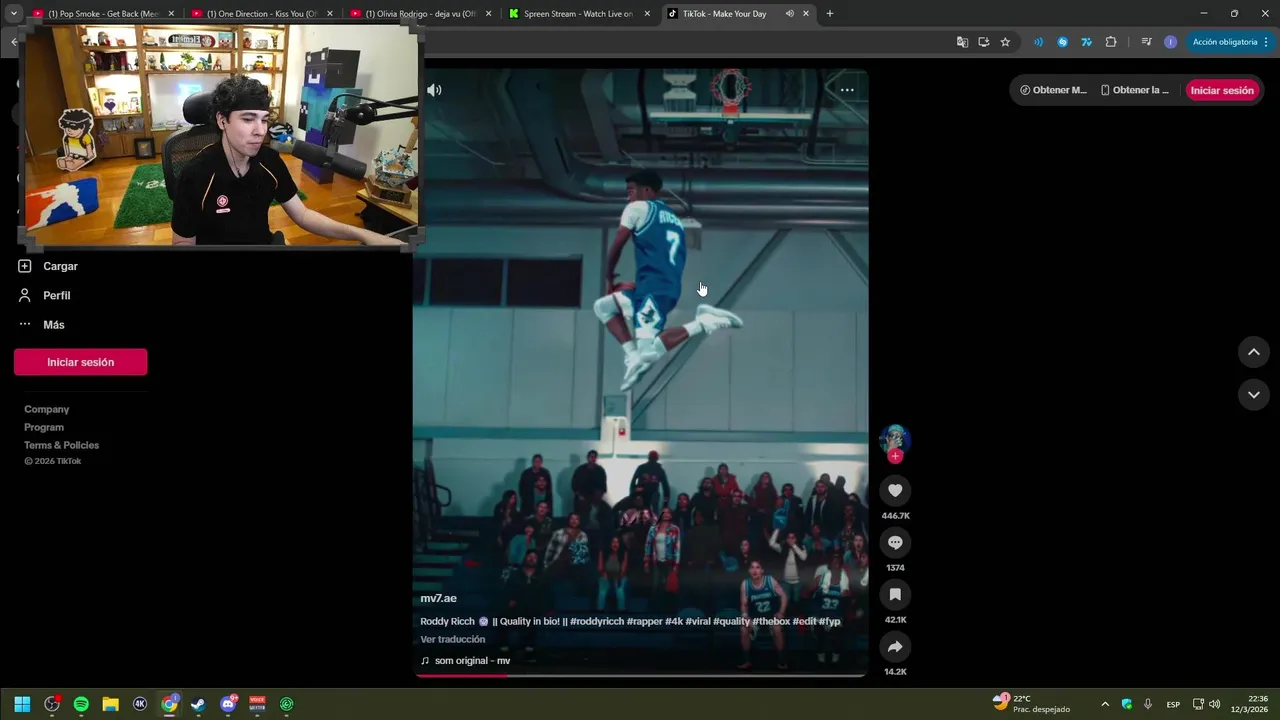Save video with the bookmark icon
Viewport: 1280px width, 720px height.
pos(895,594)
